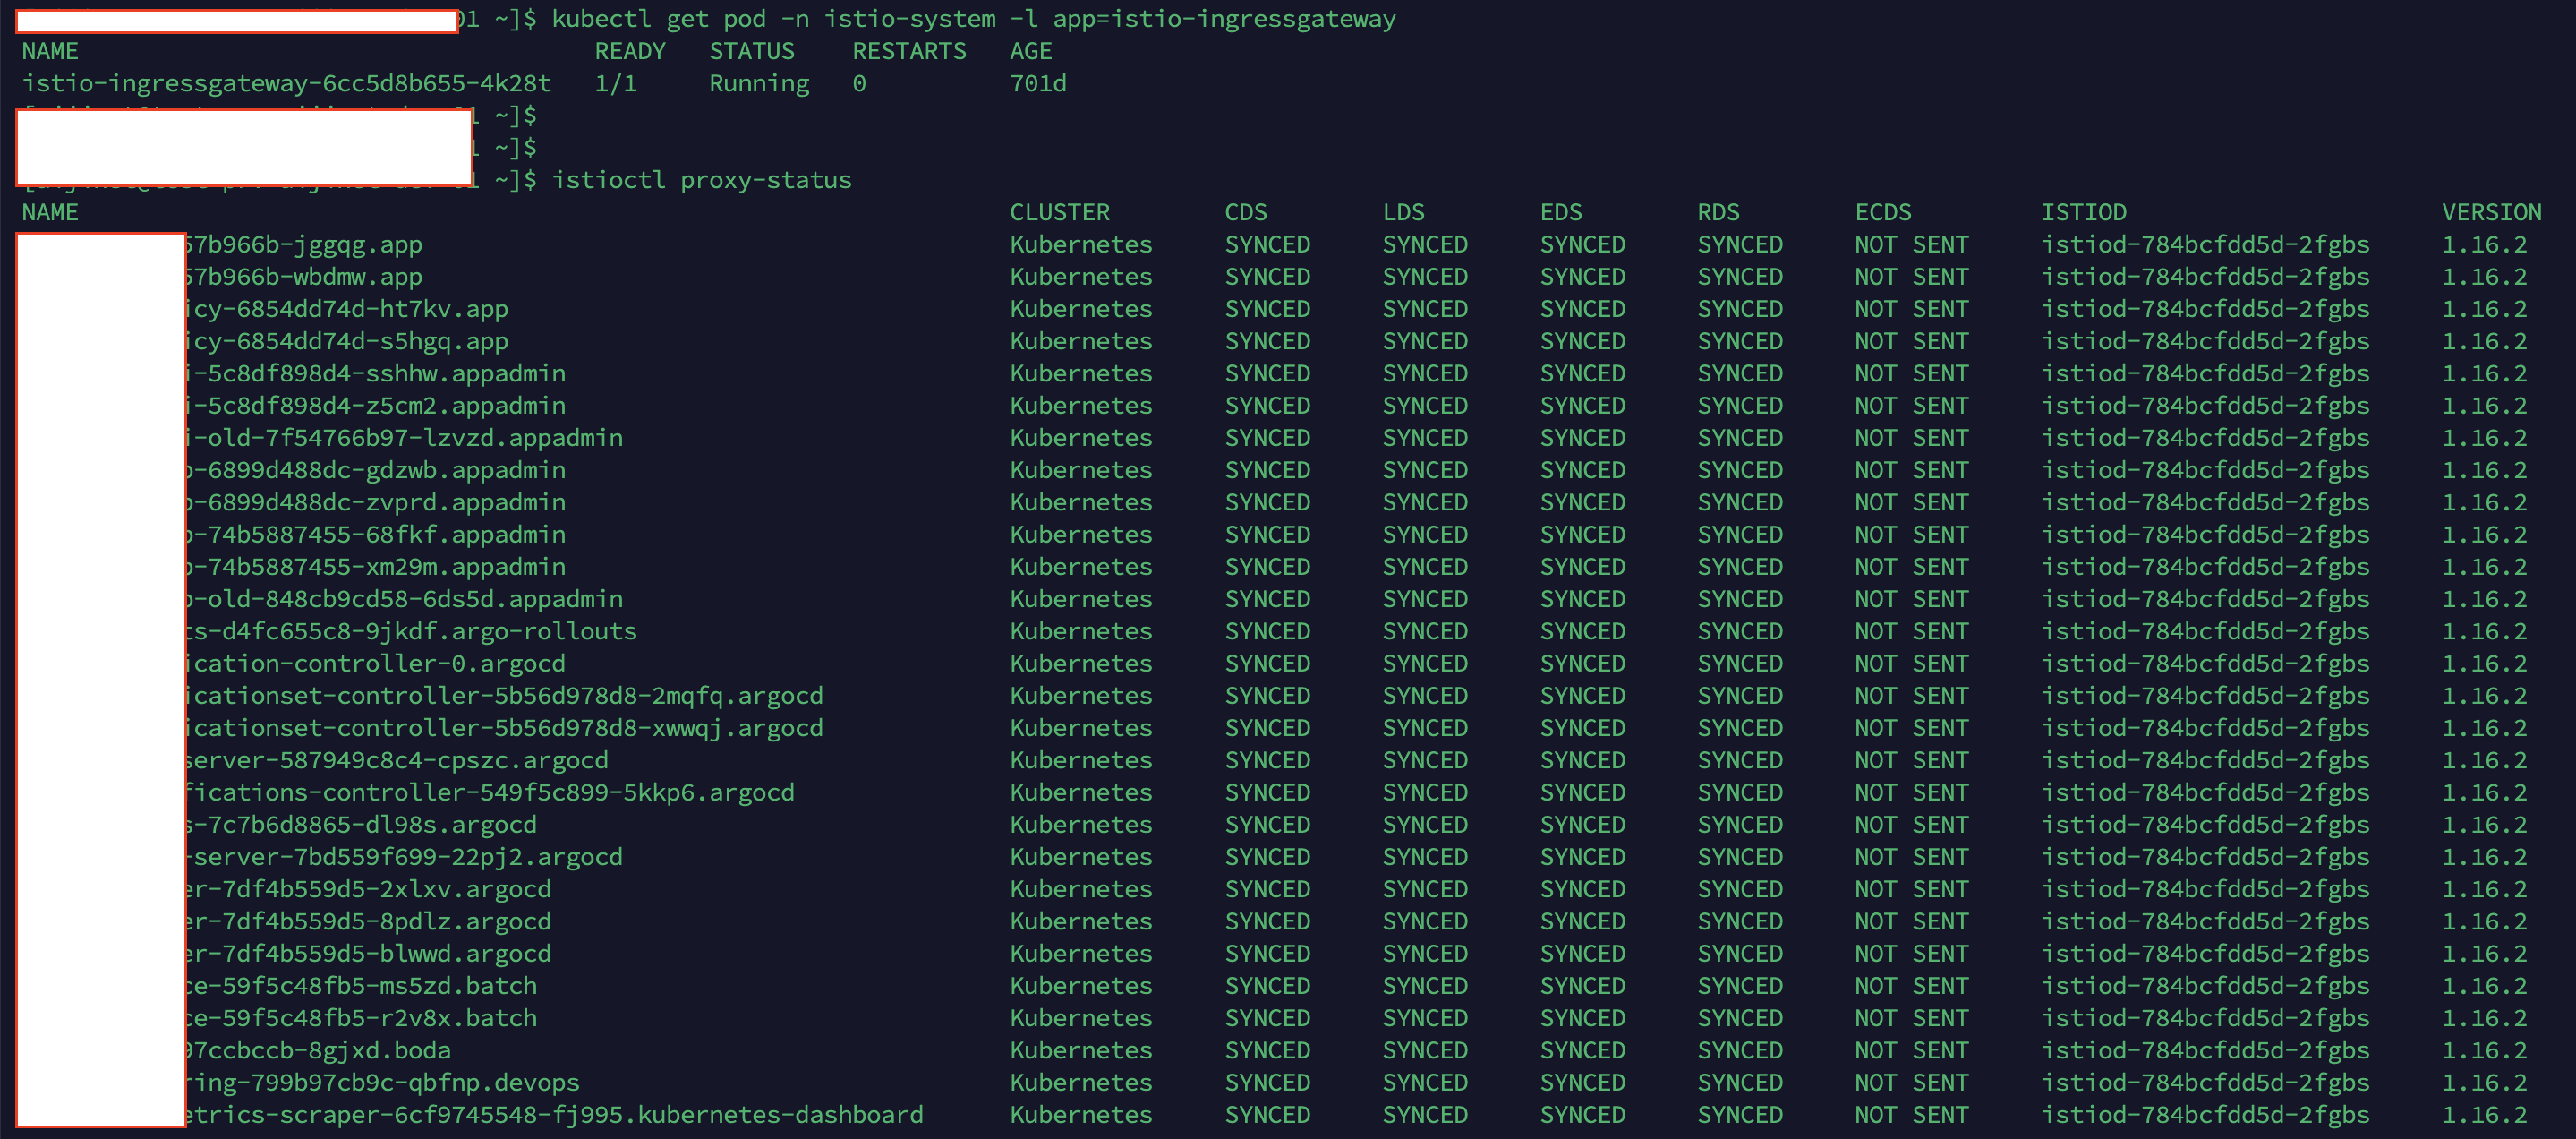Viewport: 2576px width, 1139px height.
Task: Click the kubectl get pod command line
Action: pyautogui.click(x=972, y=19)
